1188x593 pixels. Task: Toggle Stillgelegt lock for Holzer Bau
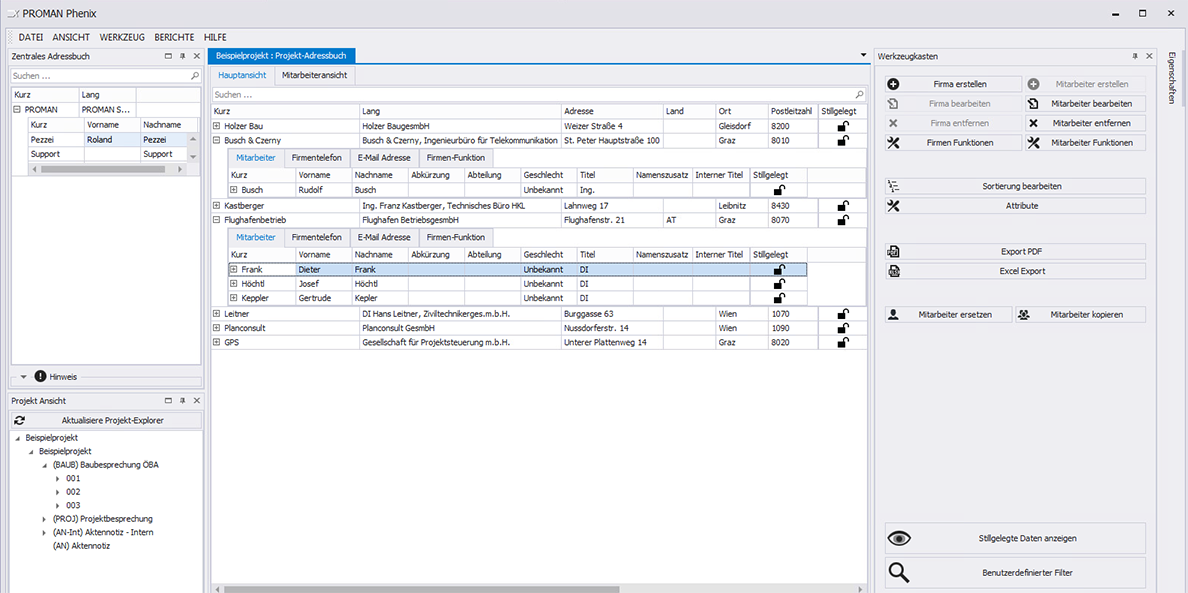[x=843, y=126]
